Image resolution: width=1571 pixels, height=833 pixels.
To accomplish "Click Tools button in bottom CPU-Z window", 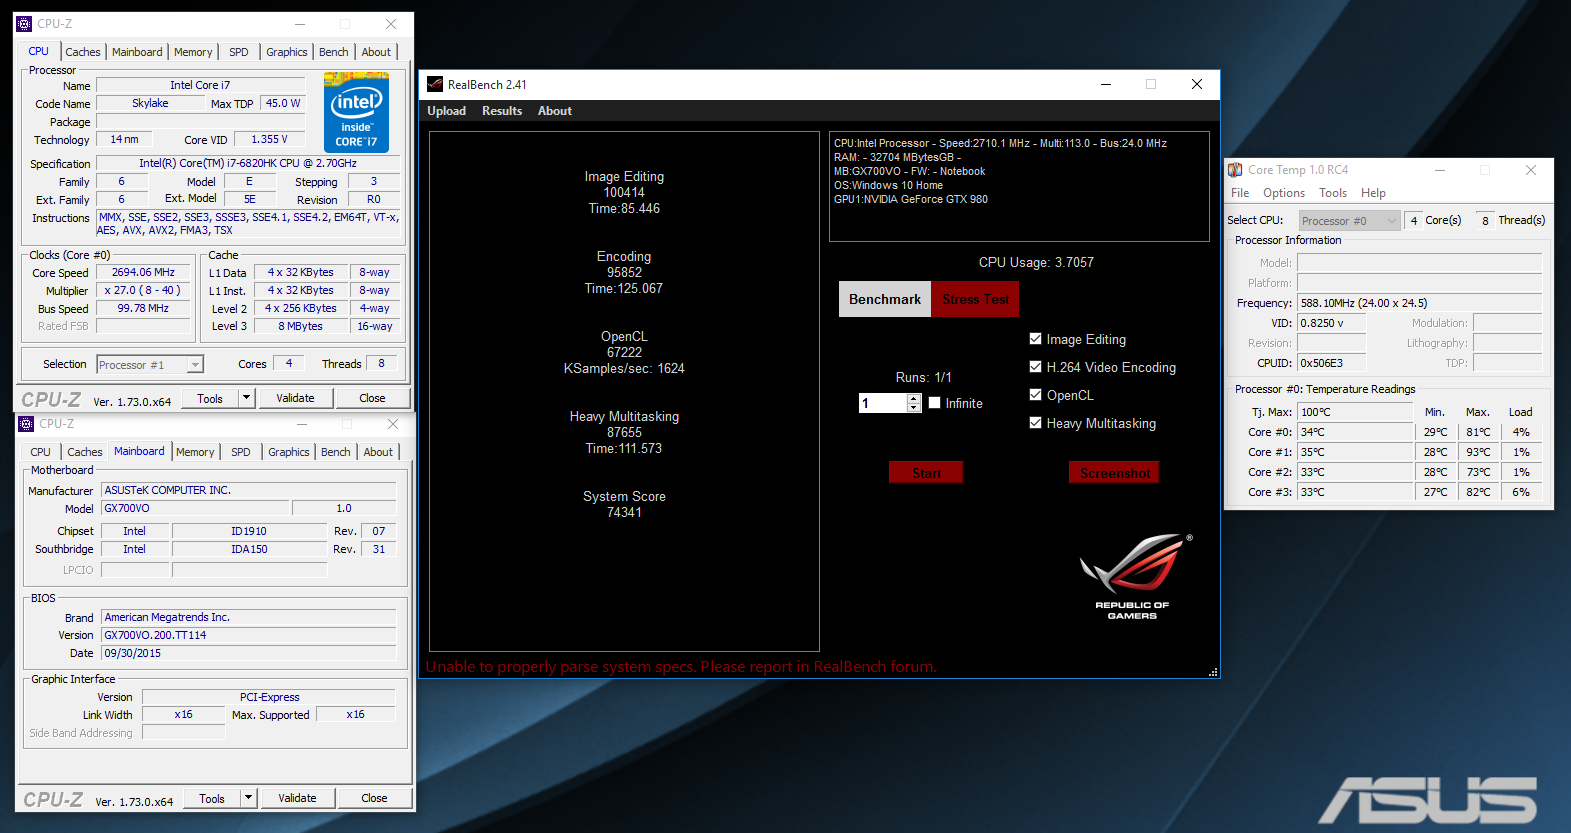I will pos(212,798).
